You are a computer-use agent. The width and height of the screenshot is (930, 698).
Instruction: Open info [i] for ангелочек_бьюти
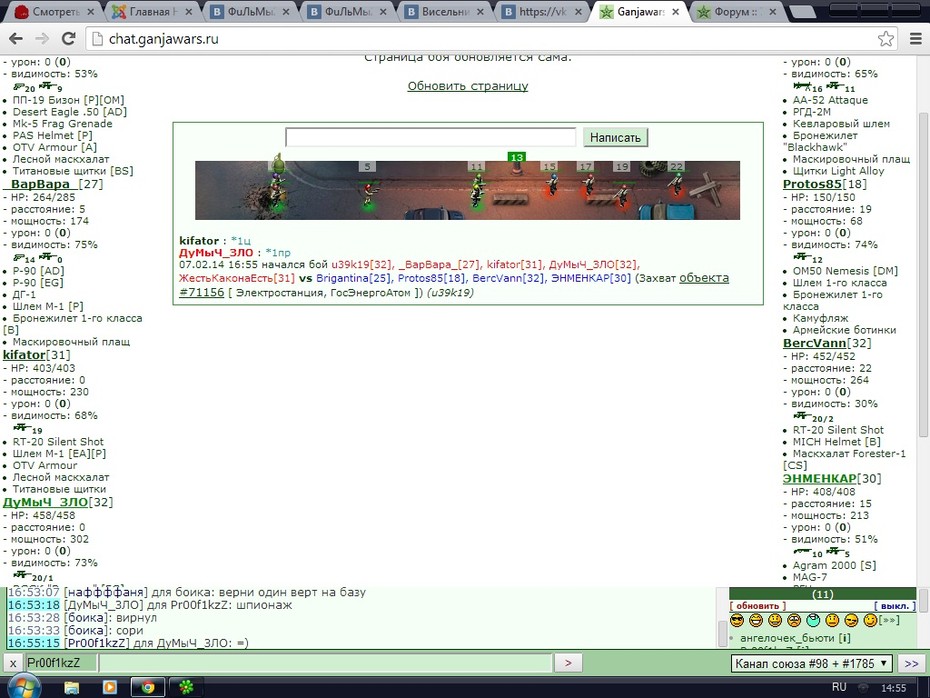tap(844, 638)
